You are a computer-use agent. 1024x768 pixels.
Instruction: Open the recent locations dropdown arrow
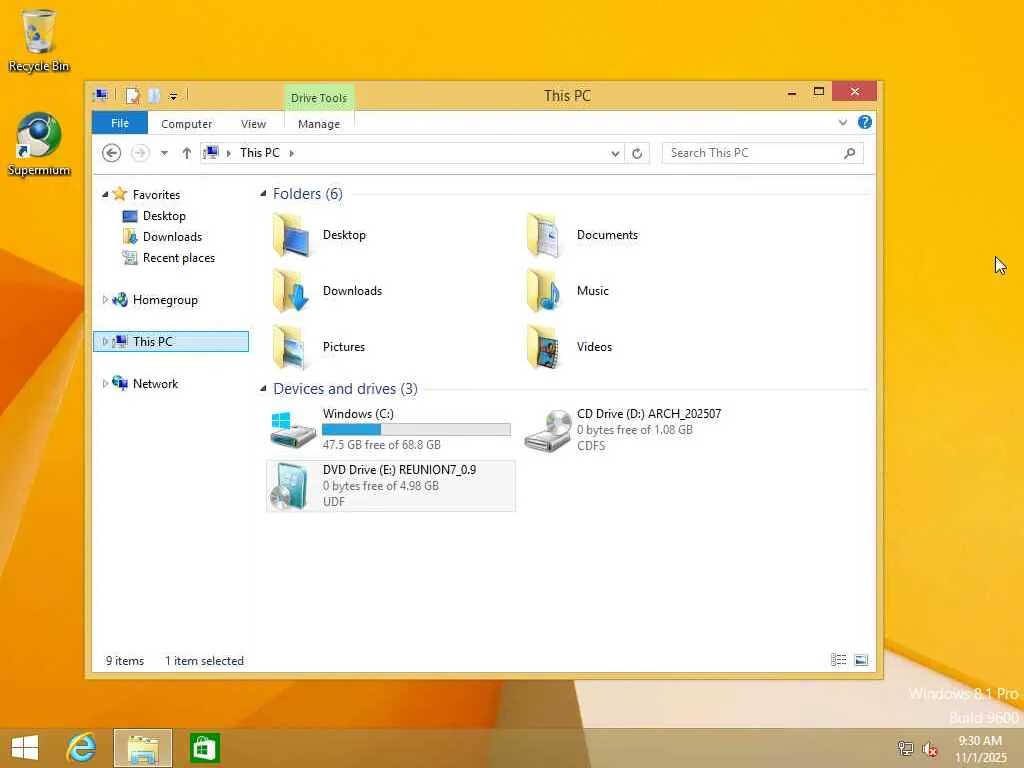[x=164, y=153]
